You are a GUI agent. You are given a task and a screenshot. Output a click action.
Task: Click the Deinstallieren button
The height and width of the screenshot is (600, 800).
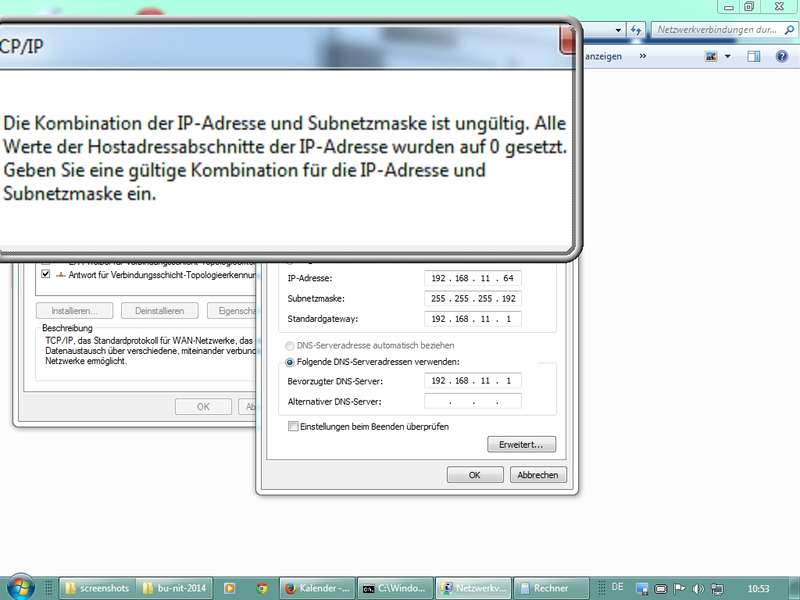(160, 311)
